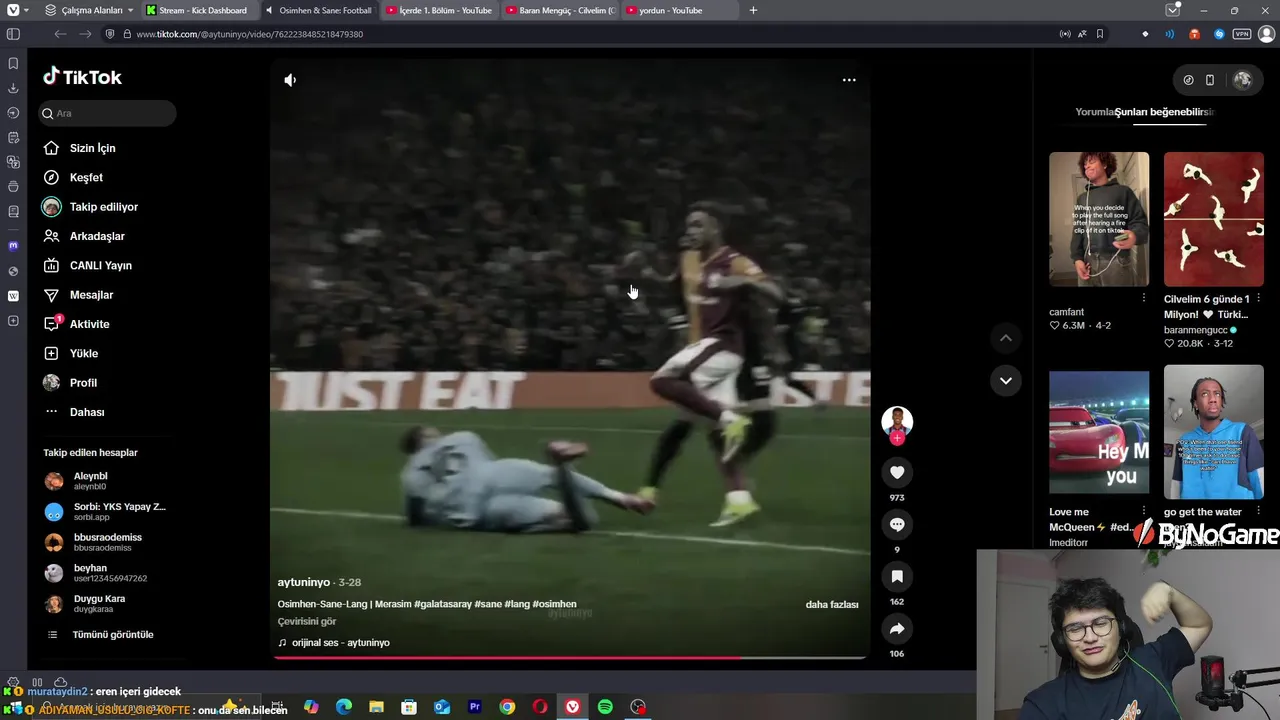
Task: Open followed account Duygu Kara
Action: pyautogui.click(x=86, y=603)
